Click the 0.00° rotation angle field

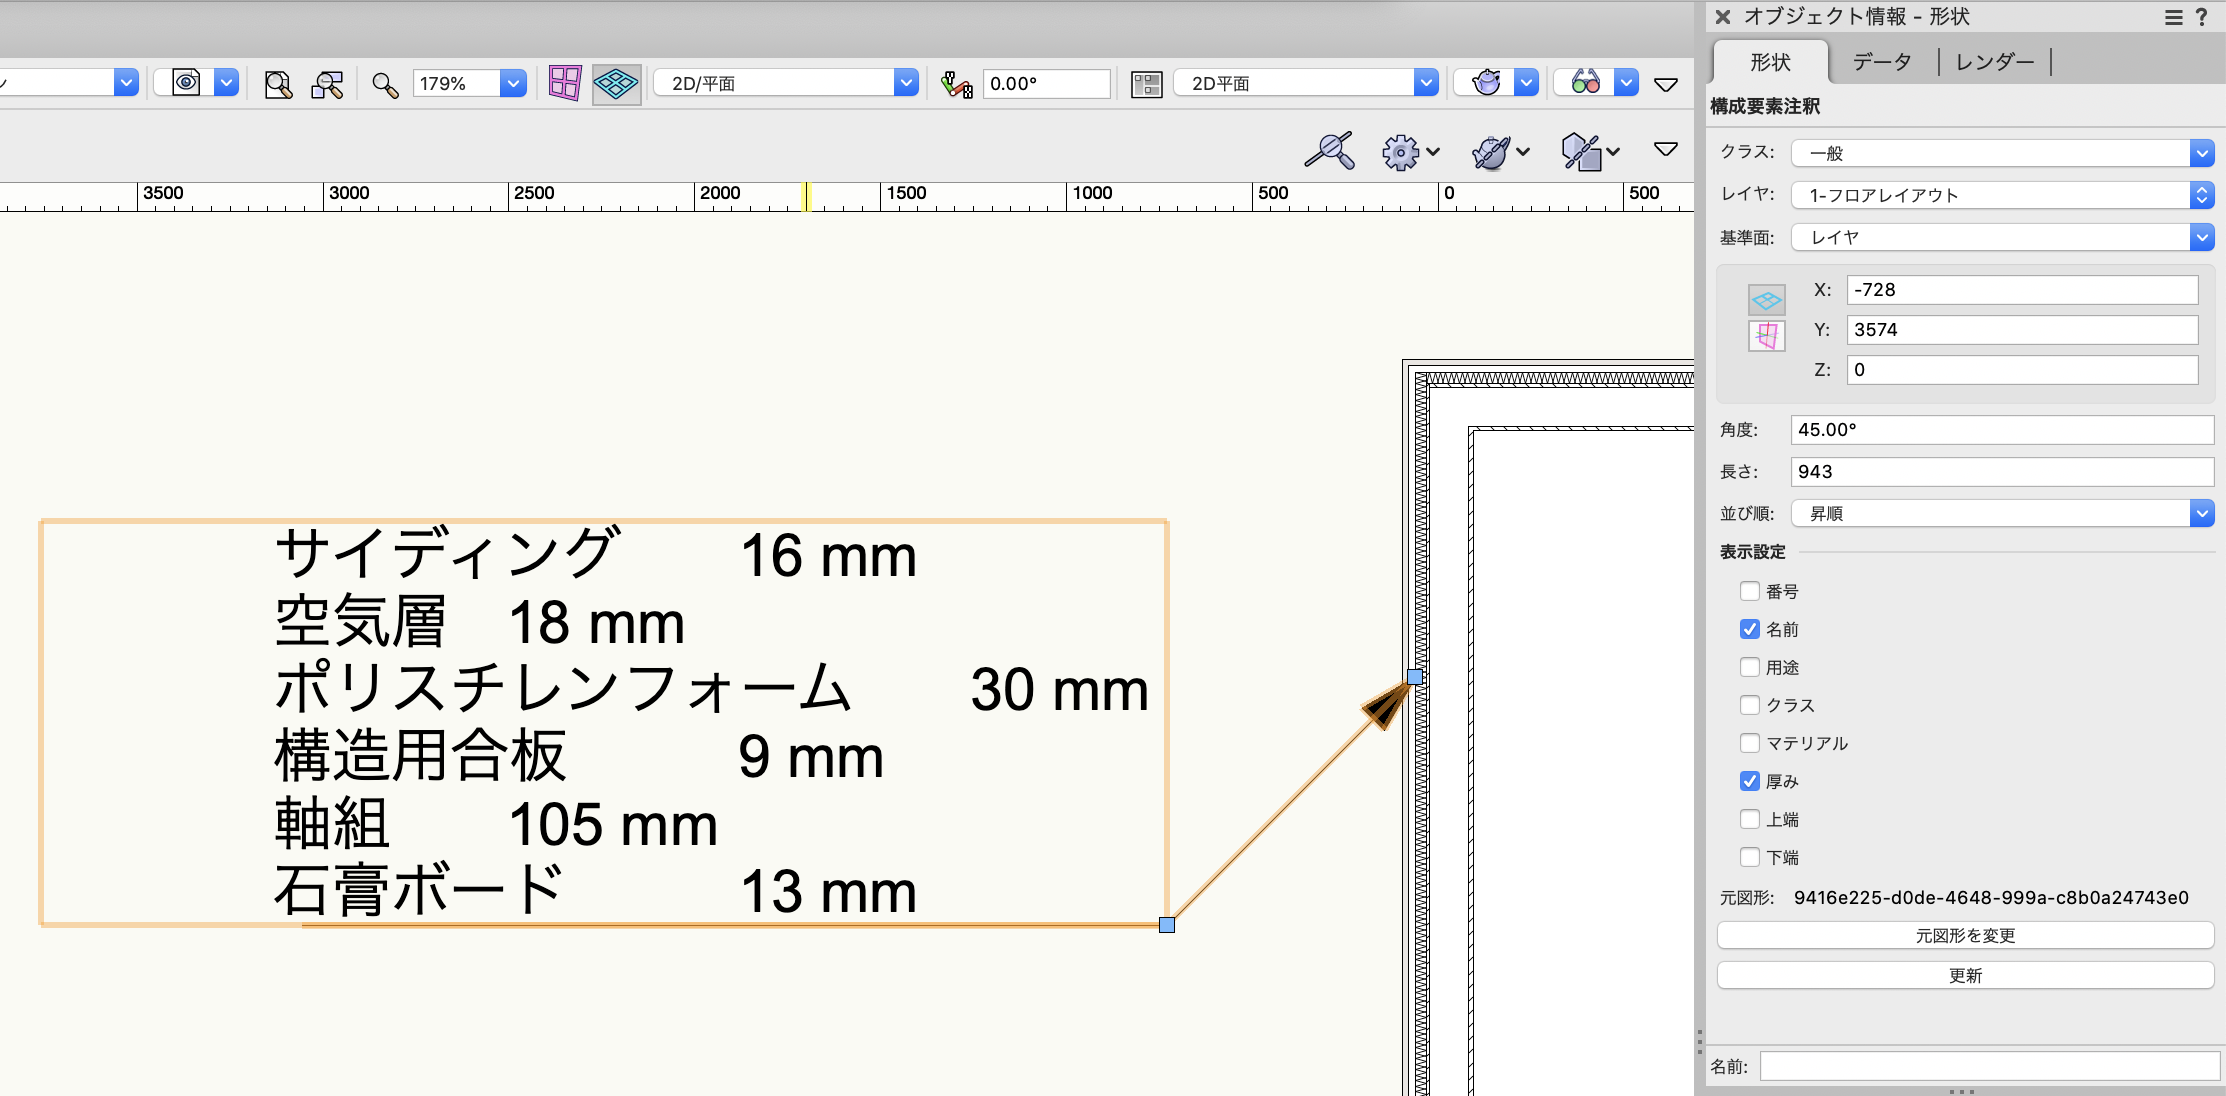pyautogui.click(x=1046, y=83)
